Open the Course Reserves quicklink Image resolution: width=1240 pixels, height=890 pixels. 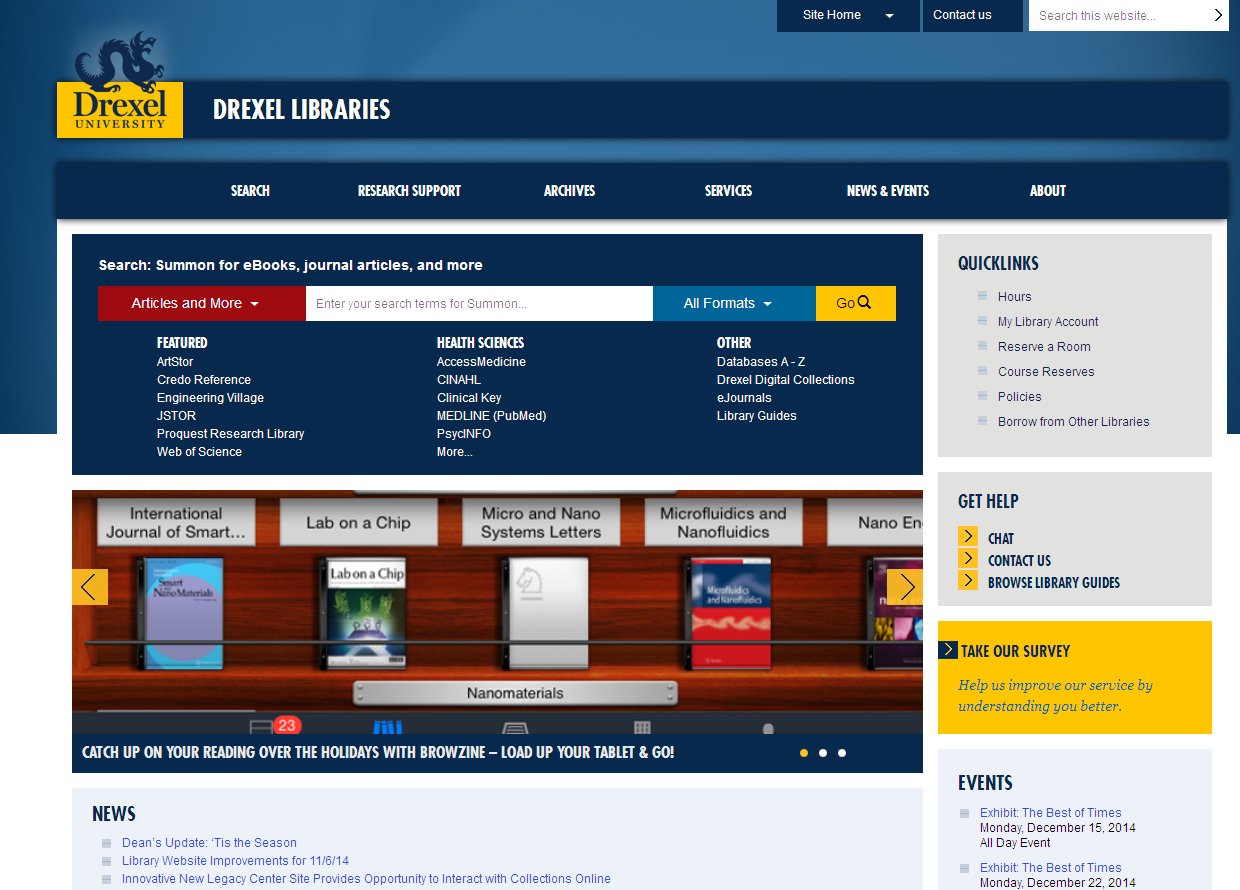(x=1046, y=372)
